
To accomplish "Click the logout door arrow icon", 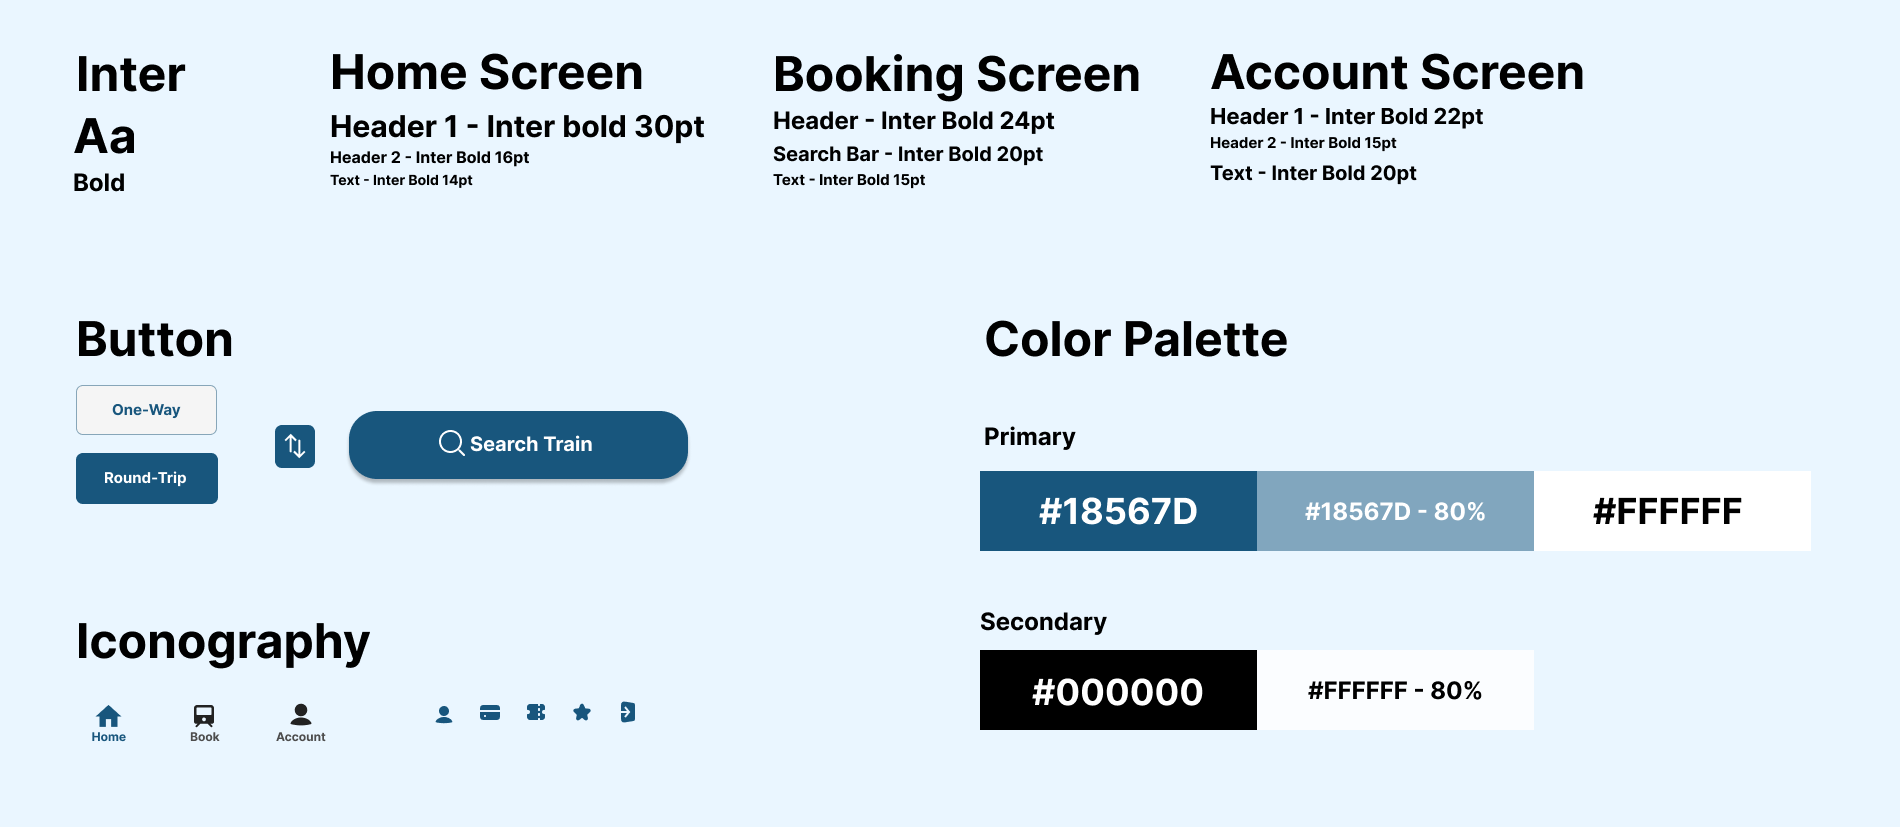I will tap(628, 712).
